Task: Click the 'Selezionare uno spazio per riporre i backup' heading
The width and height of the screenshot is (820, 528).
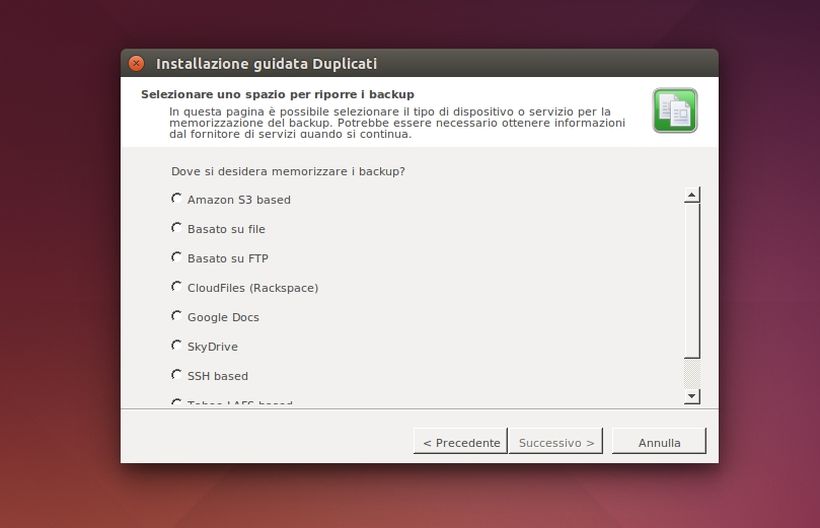Action: [x=278, y=94]
